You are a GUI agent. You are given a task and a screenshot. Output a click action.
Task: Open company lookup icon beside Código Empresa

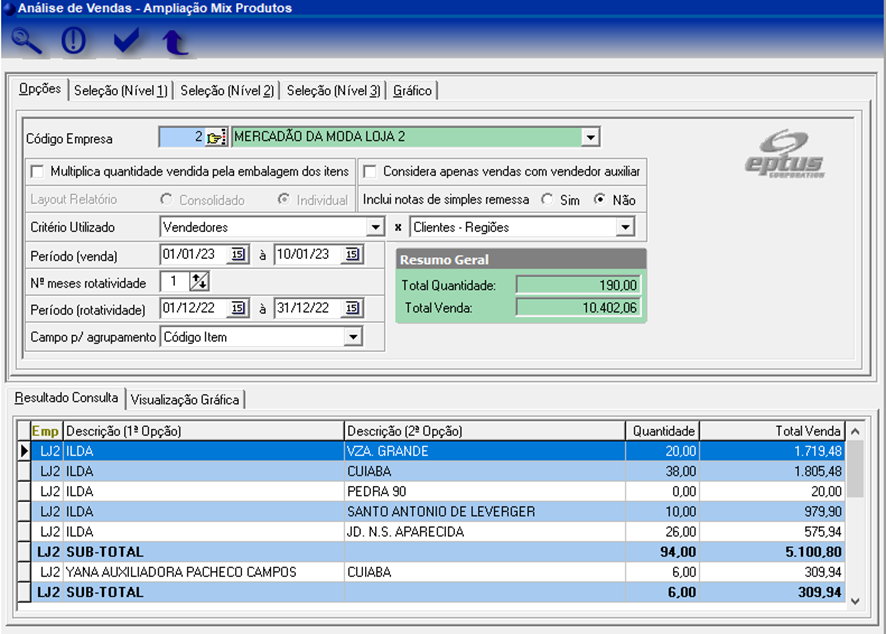[217, 137]
